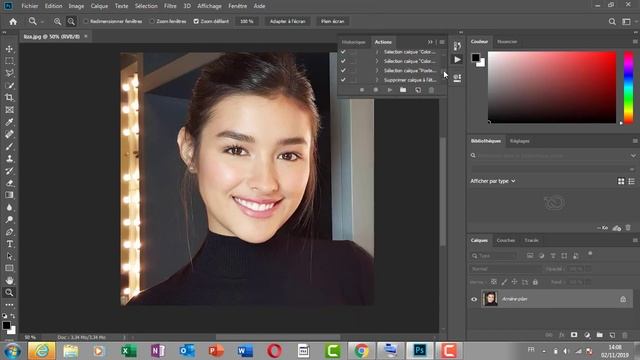Delete layer using the Layers trash icon
This screenshot has height=360, width=640.
tap(624, 335)
